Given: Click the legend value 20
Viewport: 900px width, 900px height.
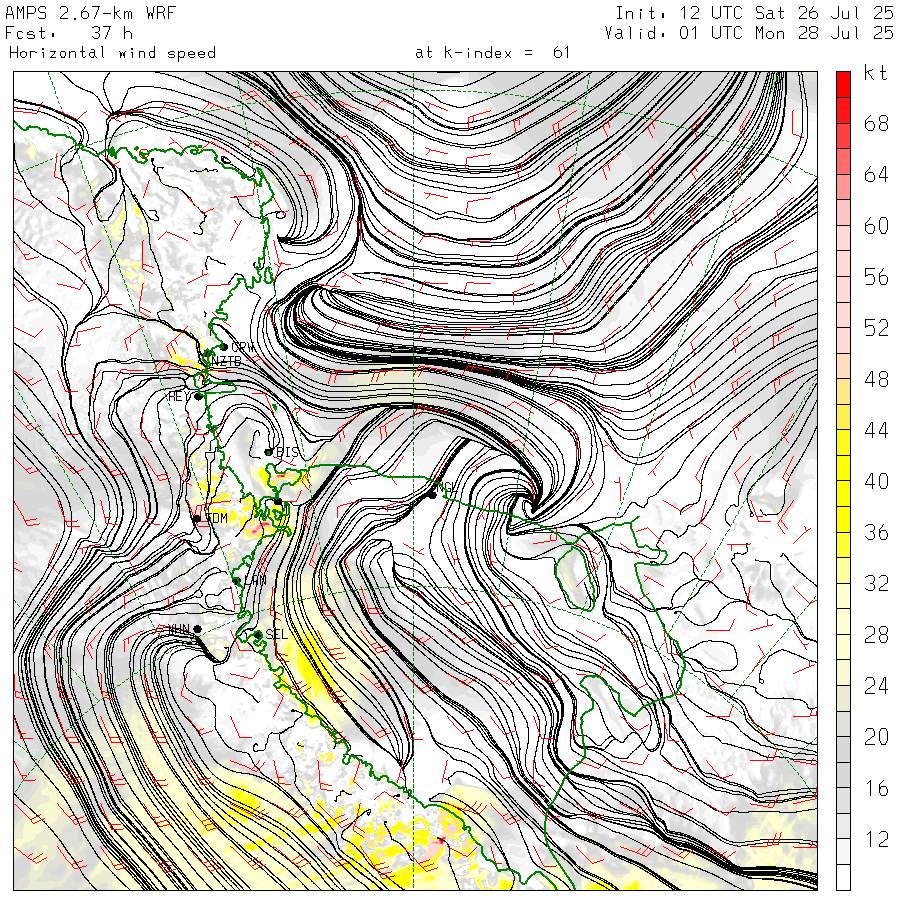Looking at the screenshot, I should coord(876,736).
